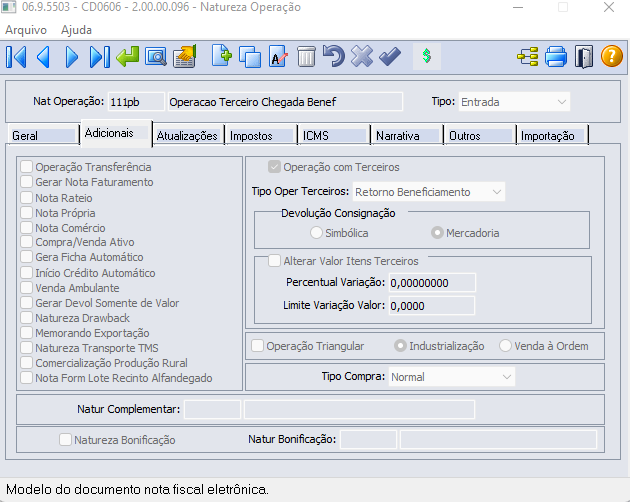630x502 pixels.
Task: Enable Memorando Exportação checkbox
Action: (27, 333)
